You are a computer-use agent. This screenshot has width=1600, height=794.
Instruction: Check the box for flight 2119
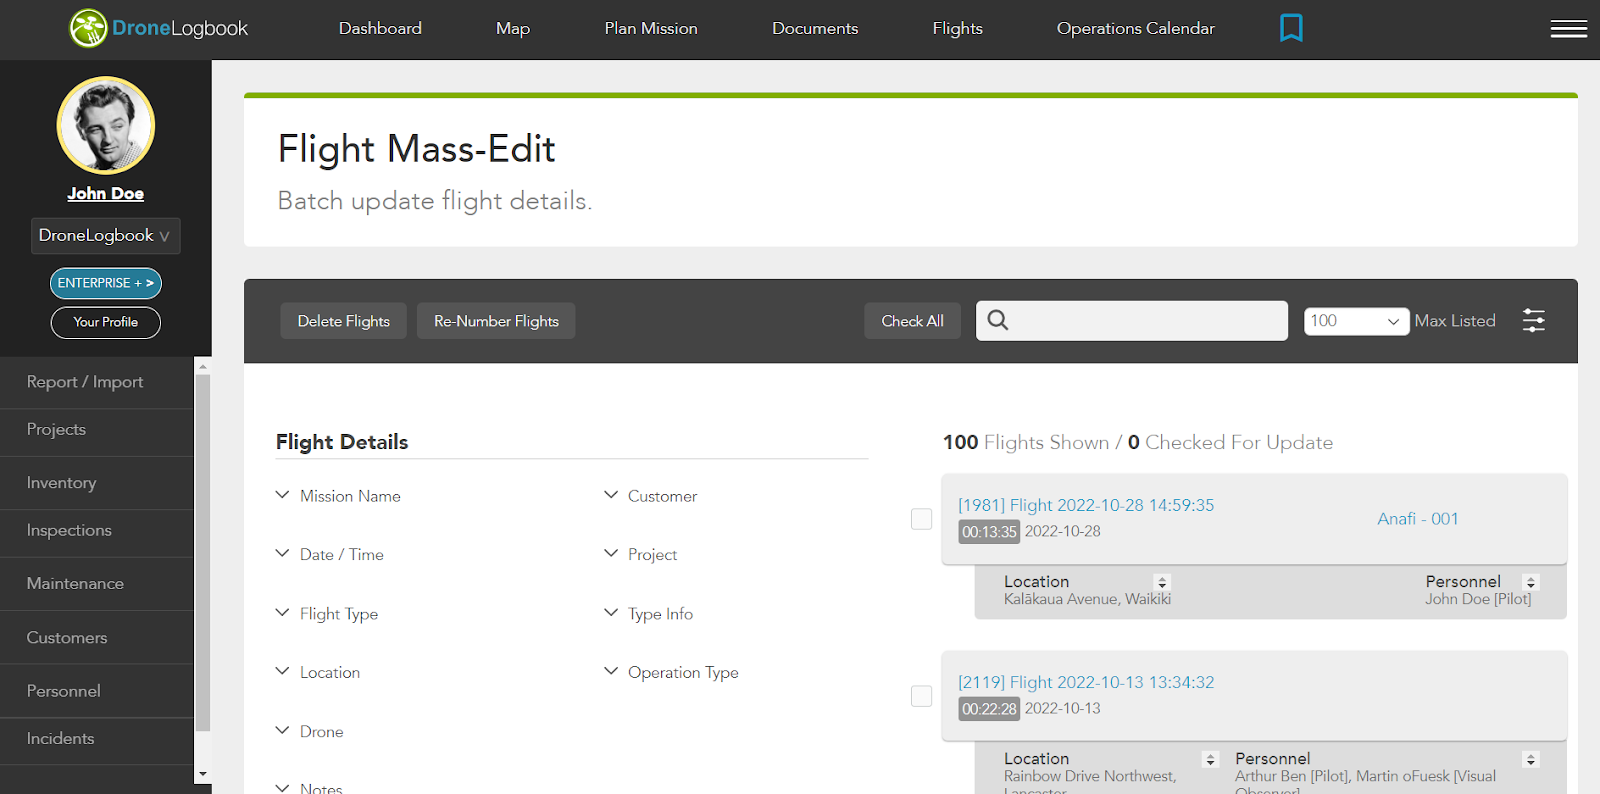(x=921, y=696)
